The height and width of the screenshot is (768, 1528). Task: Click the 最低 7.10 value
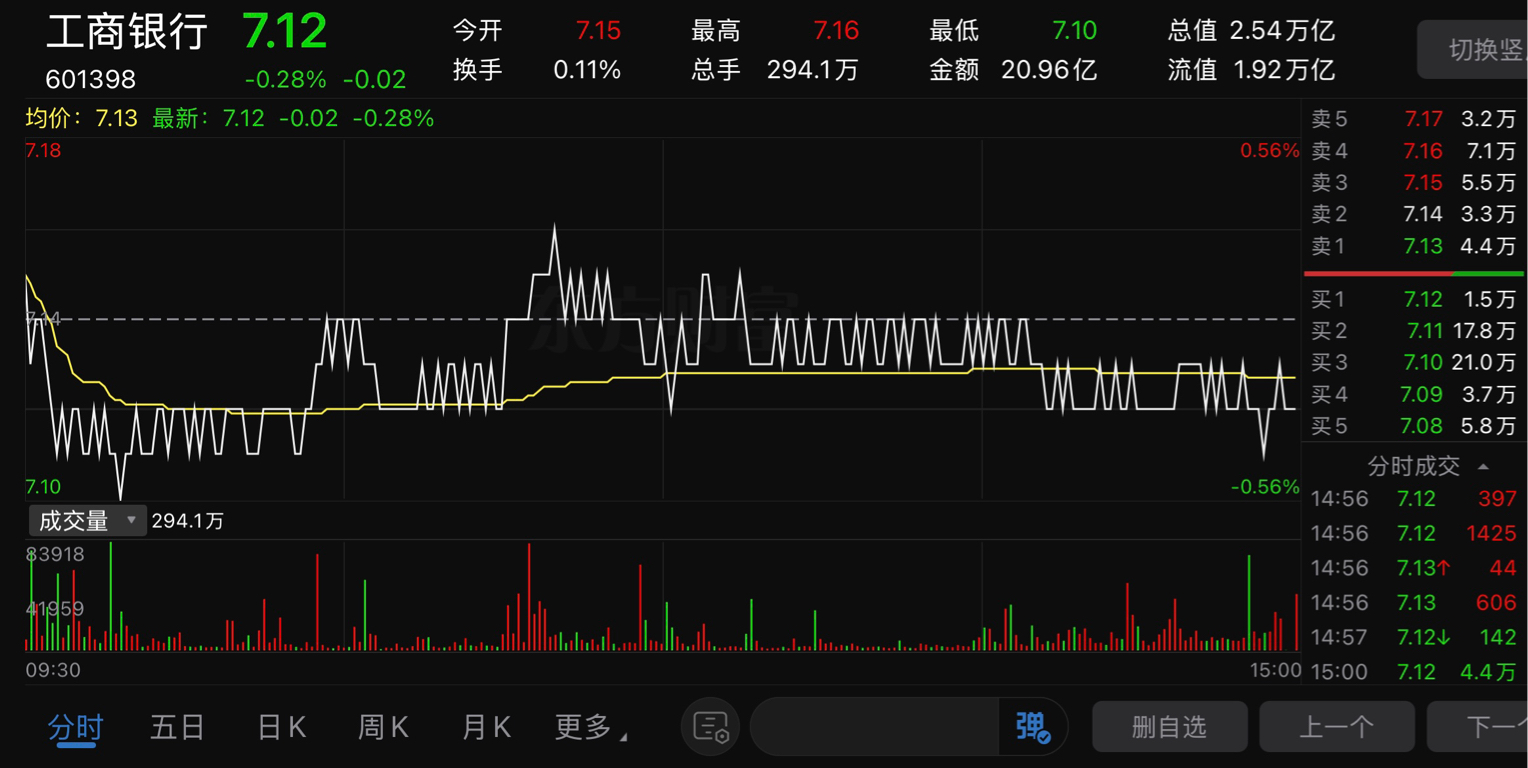coord(1074,31)
